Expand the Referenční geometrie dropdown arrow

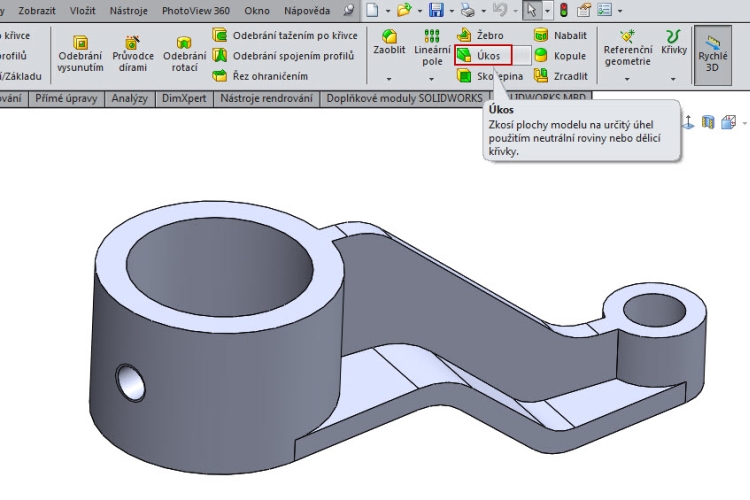(x=627, y=78)
